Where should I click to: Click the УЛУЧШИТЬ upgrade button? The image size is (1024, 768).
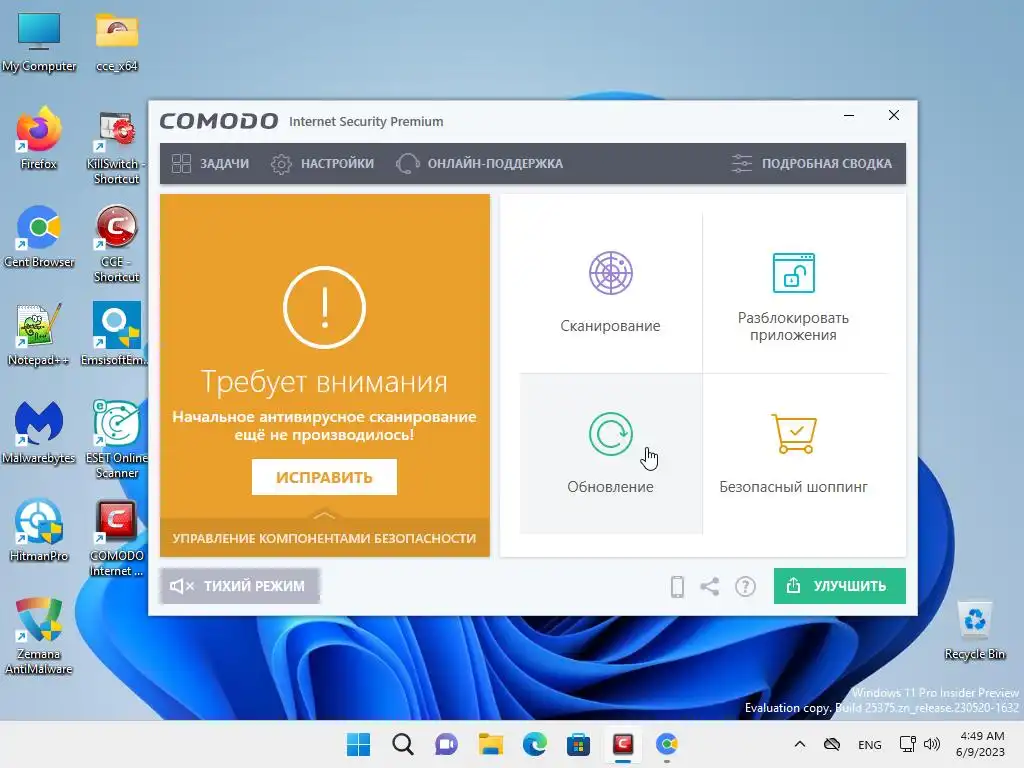(x=839, y=586)
